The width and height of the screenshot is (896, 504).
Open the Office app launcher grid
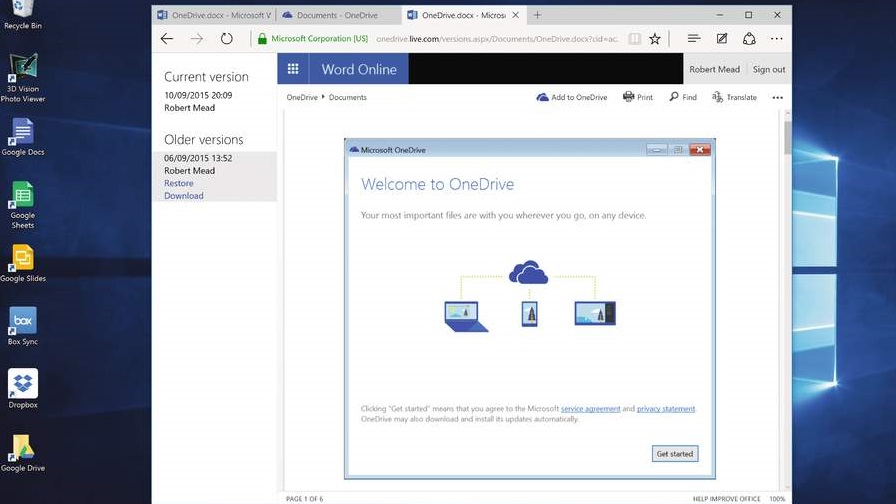[293, 69]
